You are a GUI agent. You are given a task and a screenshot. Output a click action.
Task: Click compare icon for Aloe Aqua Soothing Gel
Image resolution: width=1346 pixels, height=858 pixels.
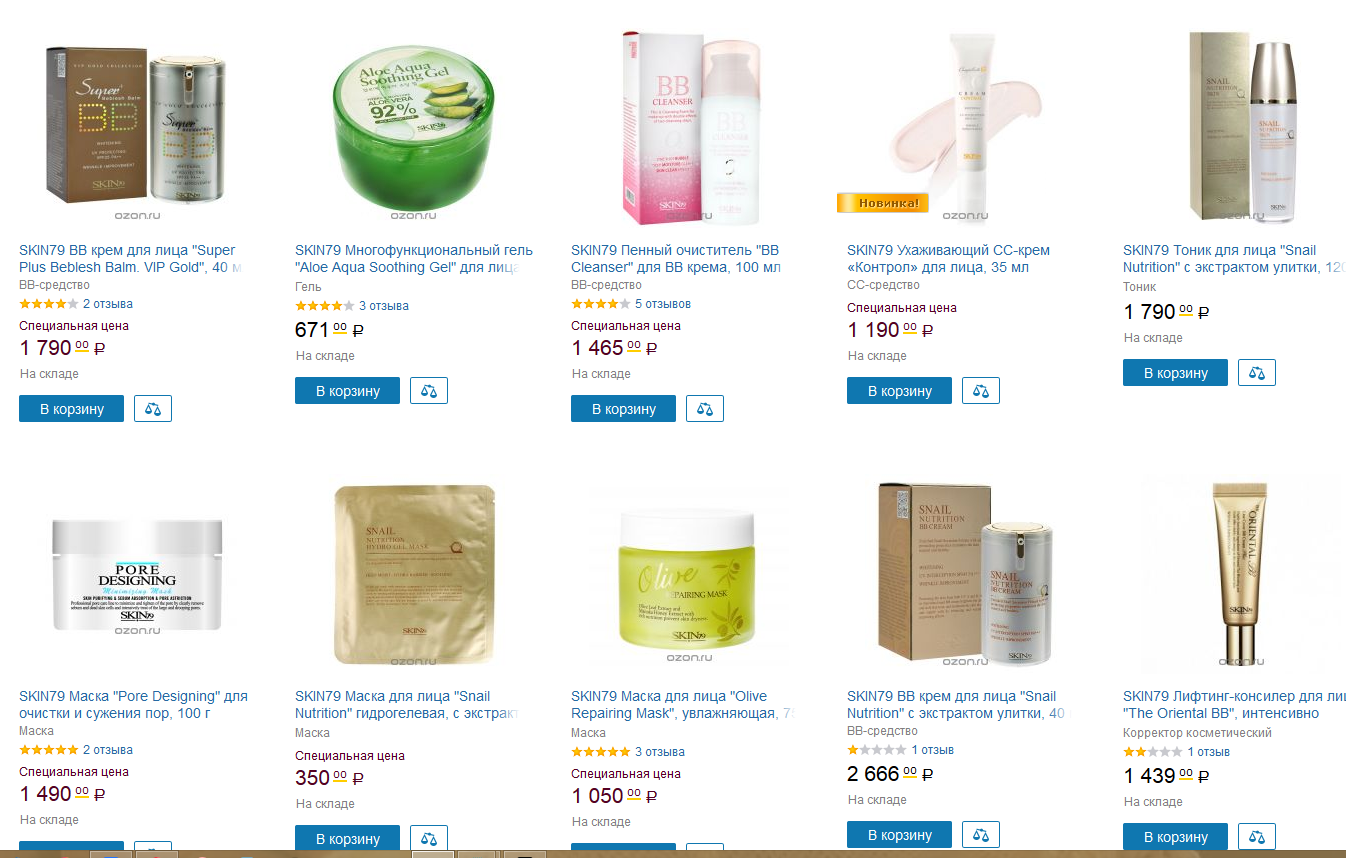tap(429, 390)
